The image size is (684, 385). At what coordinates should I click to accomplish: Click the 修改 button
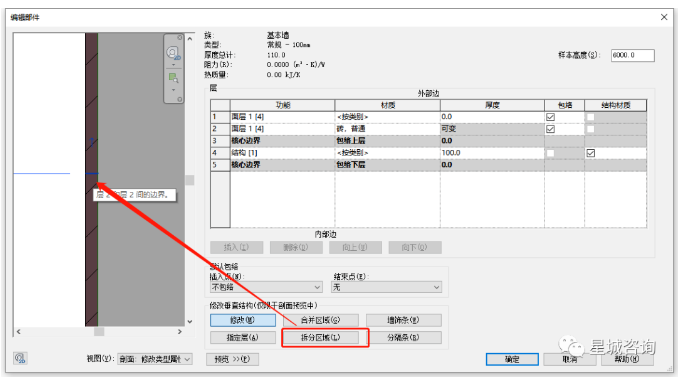243,320
